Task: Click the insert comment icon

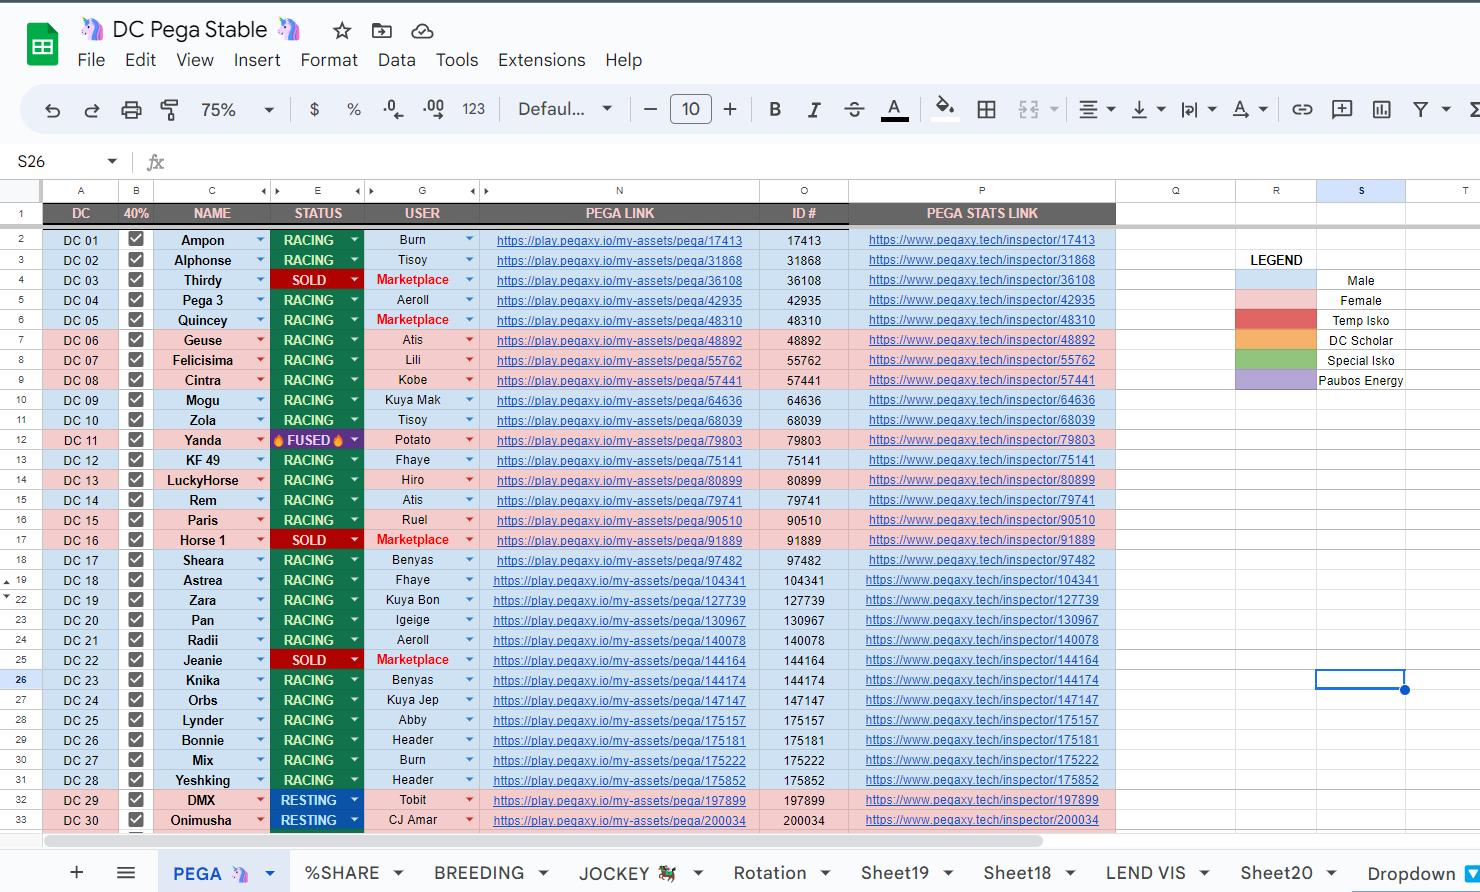Action: click(1342, 110)
